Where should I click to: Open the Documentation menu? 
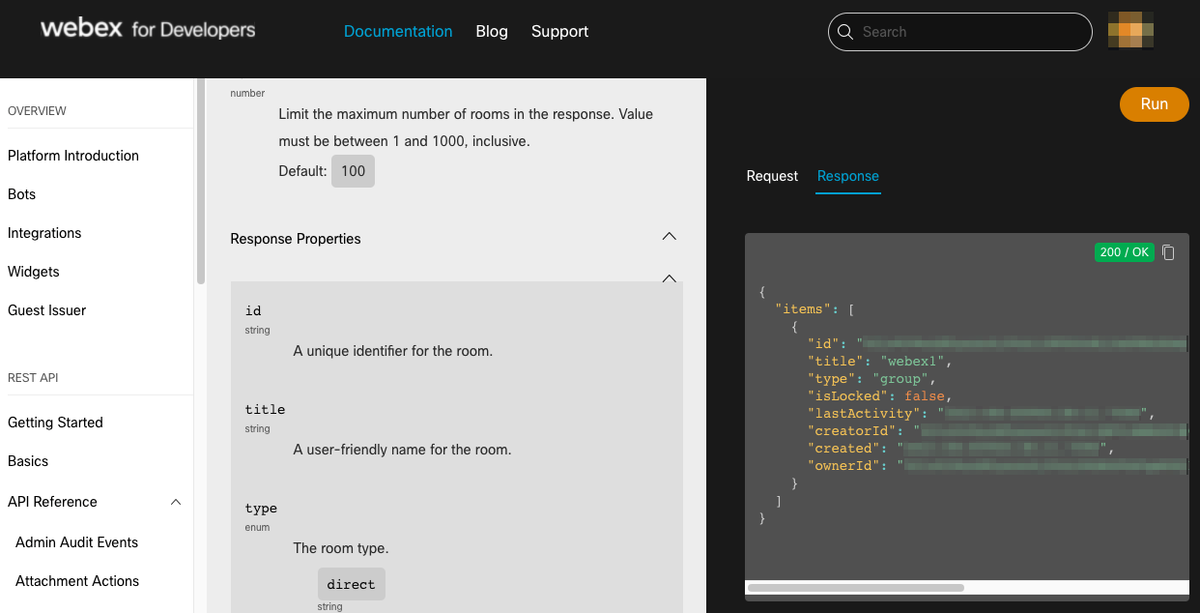click(x=398, y=31)
